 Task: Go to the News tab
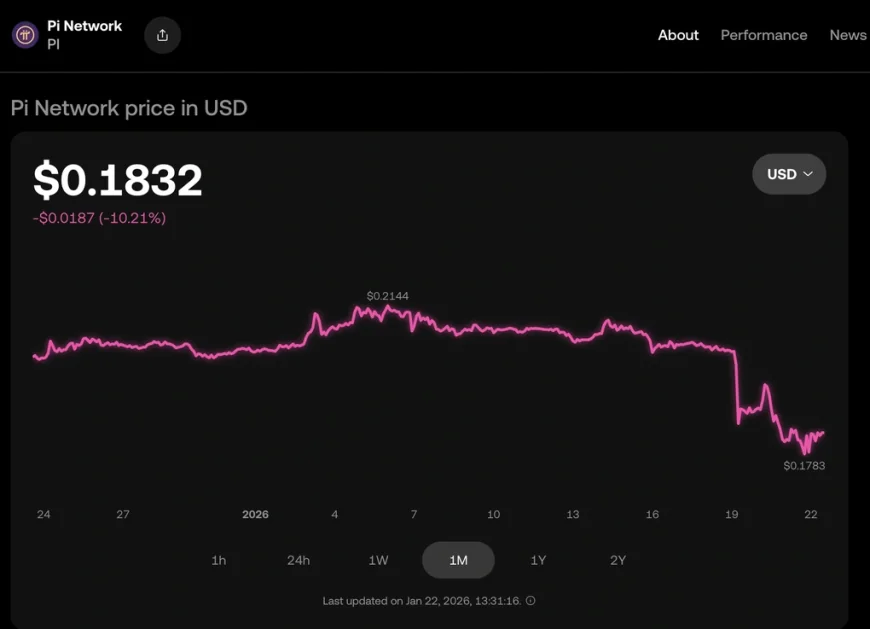point(847,35)
